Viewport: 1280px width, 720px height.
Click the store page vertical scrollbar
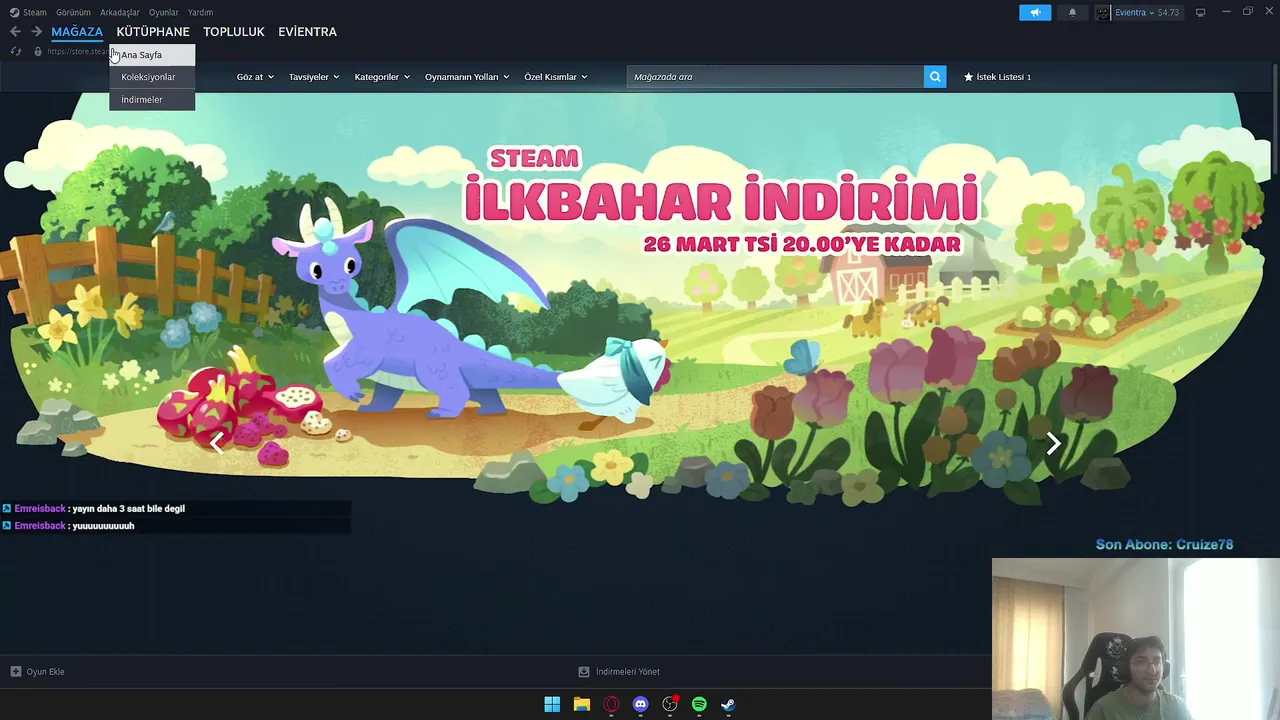coord(1275,120)
